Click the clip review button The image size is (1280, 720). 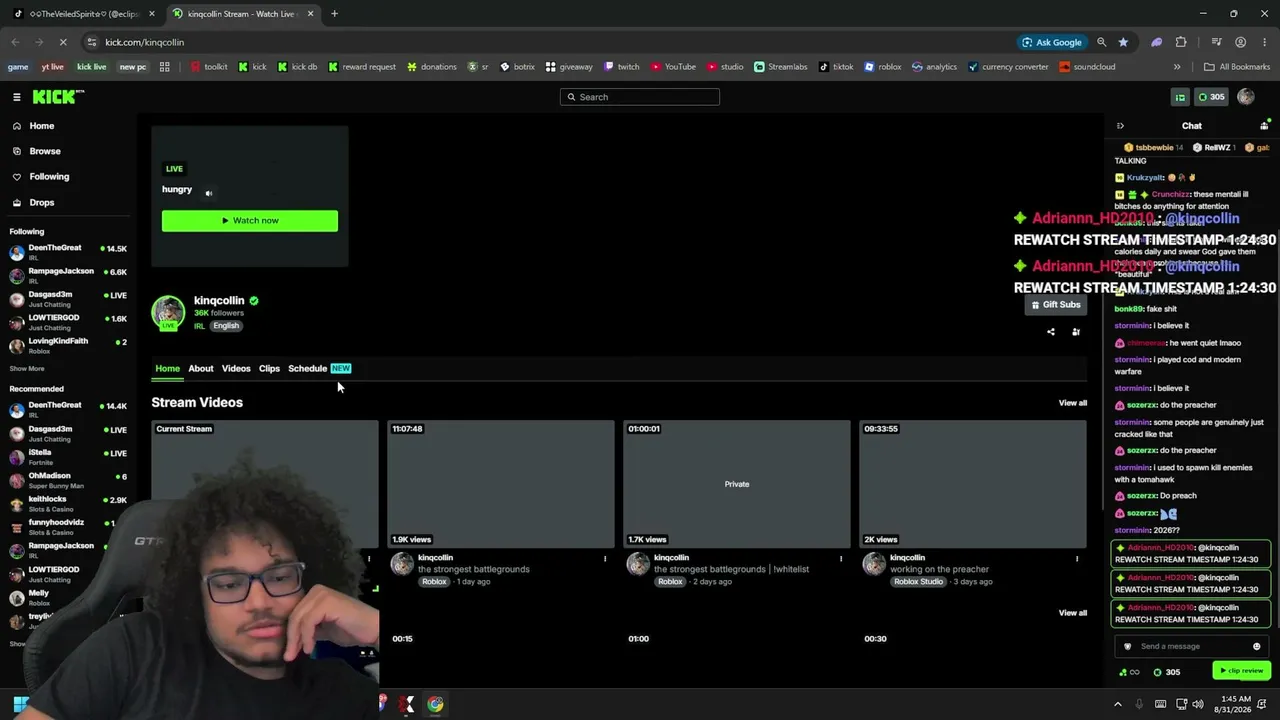(x=1240, y=671)
